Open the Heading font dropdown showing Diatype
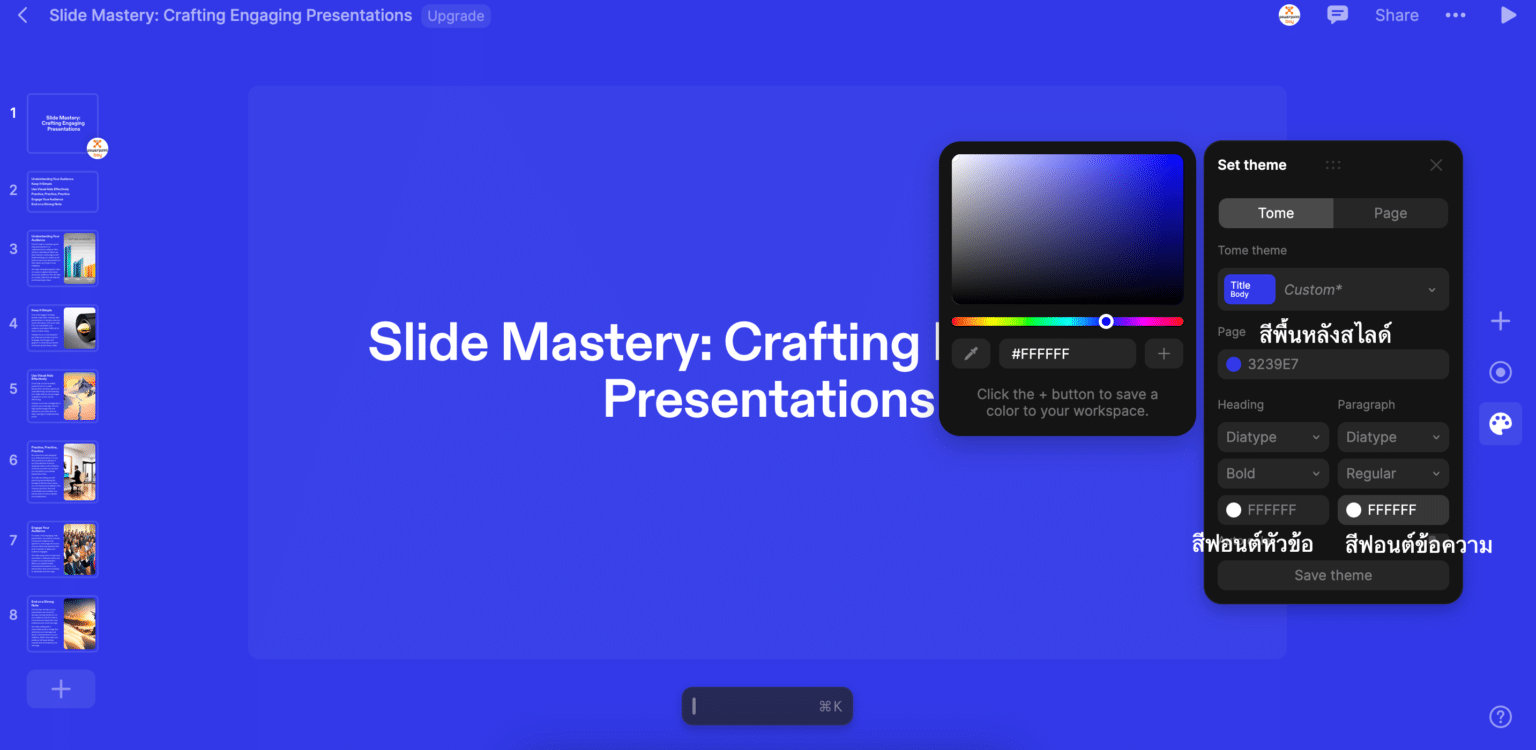The height and width of the screenshot is (750, 1536). coord(1272,437)
